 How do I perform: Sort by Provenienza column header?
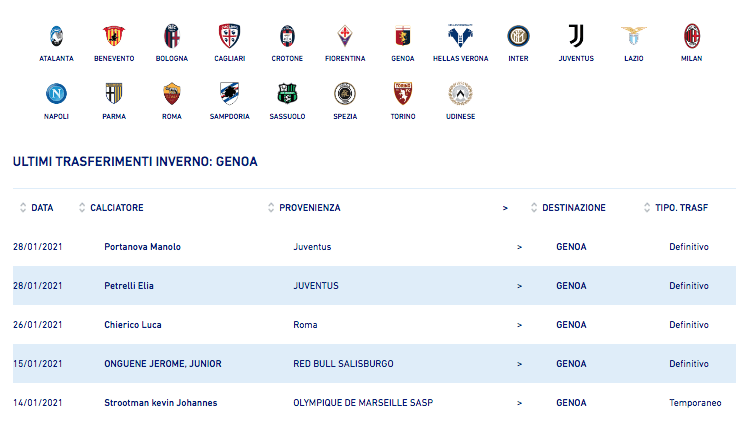pyautogui.click(x=309, y=208)
